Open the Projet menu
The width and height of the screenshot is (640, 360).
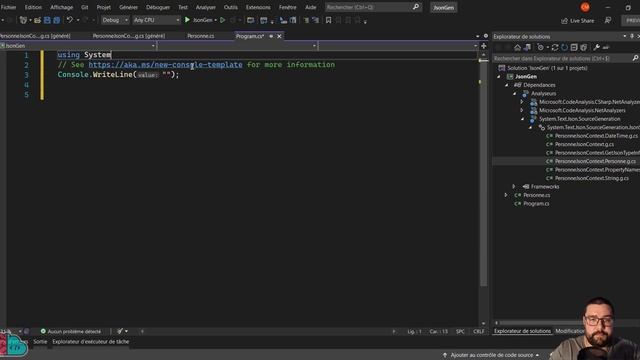coord(104,7)
